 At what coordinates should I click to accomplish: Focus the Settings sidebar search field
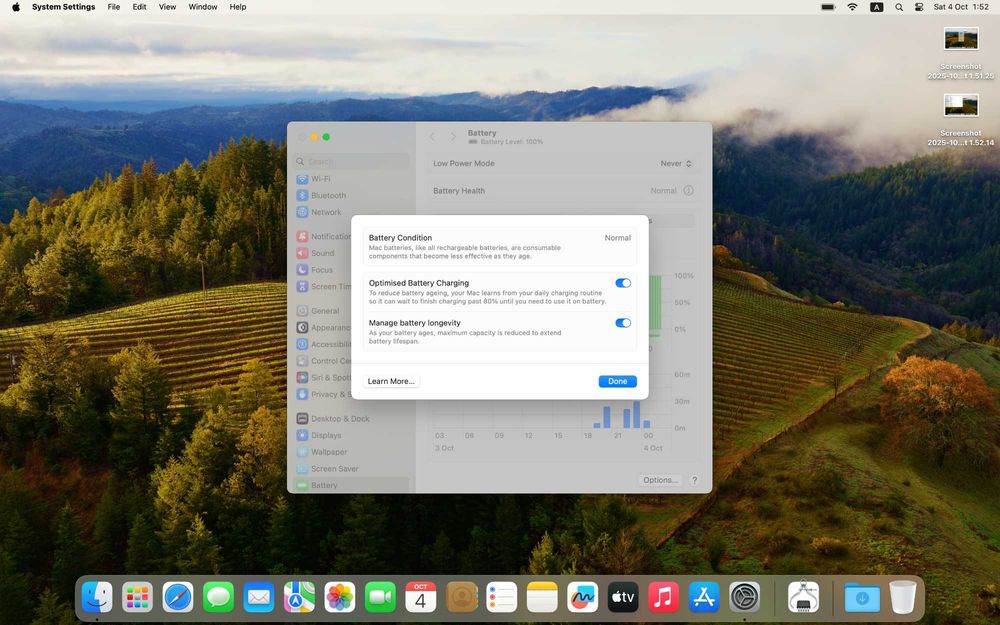point(351,162)
